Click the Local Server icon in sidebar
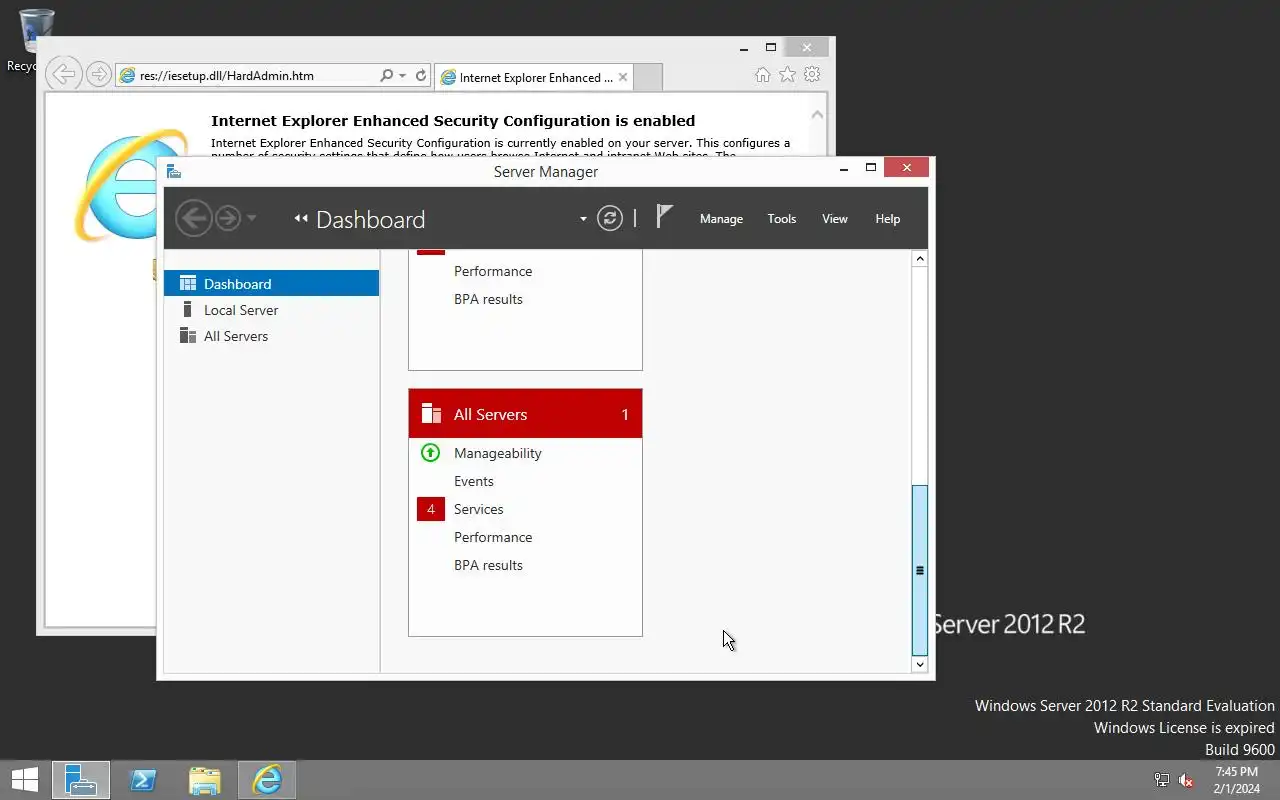 click(187, 309)
